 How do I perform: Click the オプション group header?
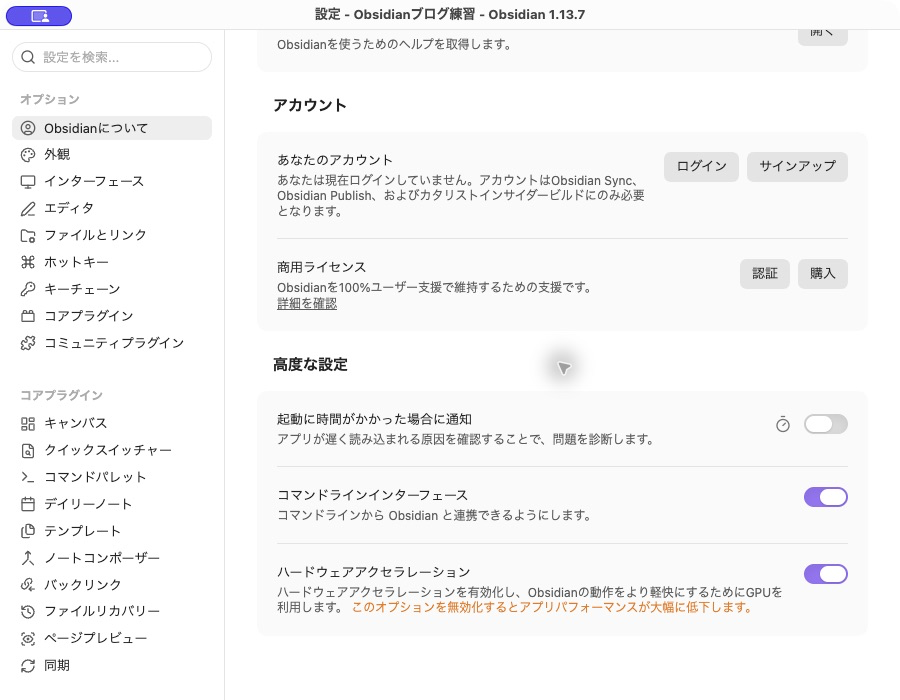pos(50,99)
